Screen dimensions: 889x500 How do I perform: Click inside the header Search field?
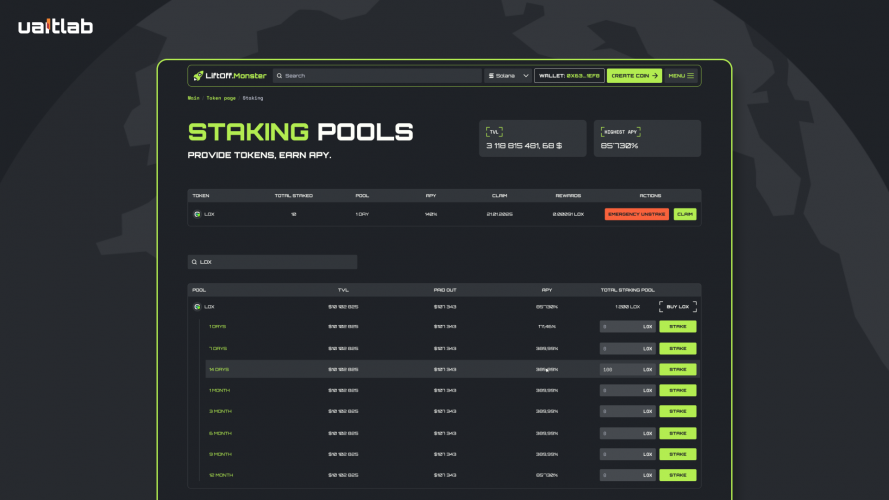click(377, 75)
